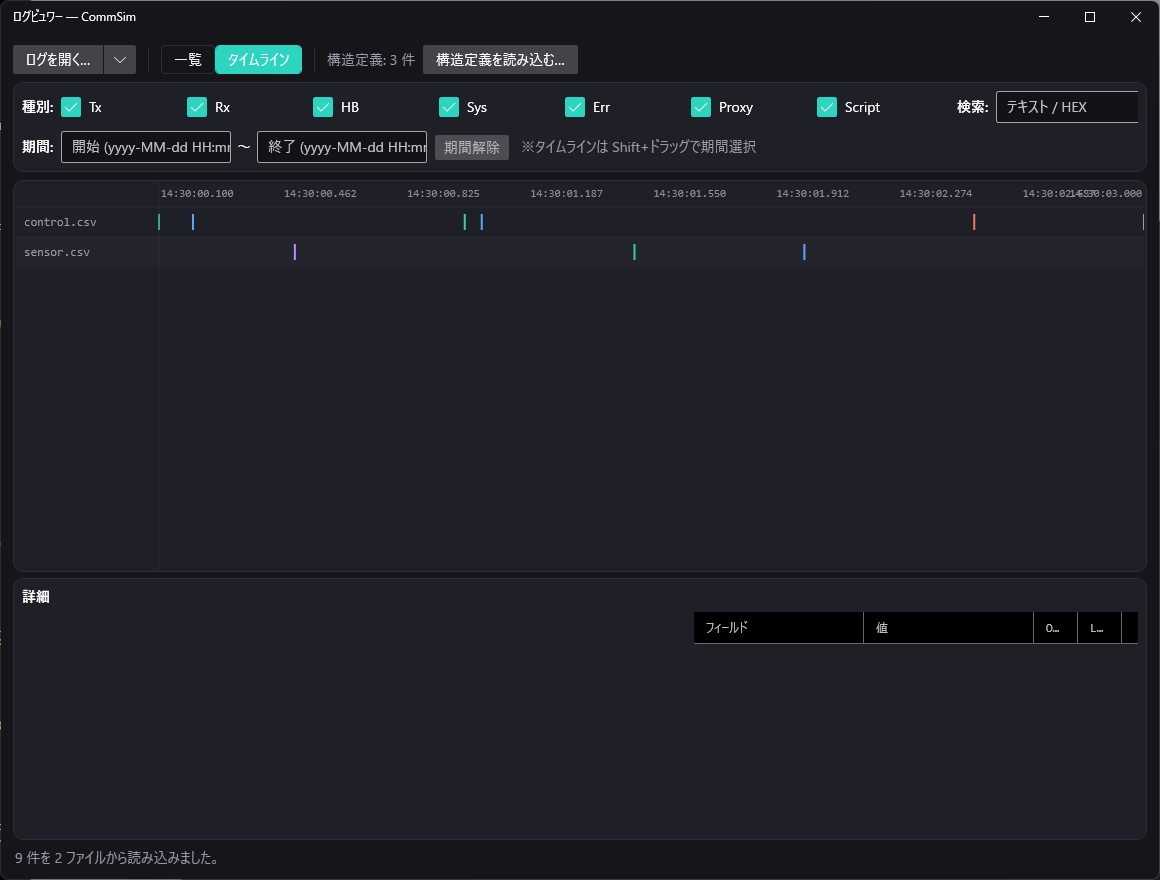Viewport: 1160px width, 880px height.
Task: Click the 14:30:02.274 time axis label
Action: (936, 194)
